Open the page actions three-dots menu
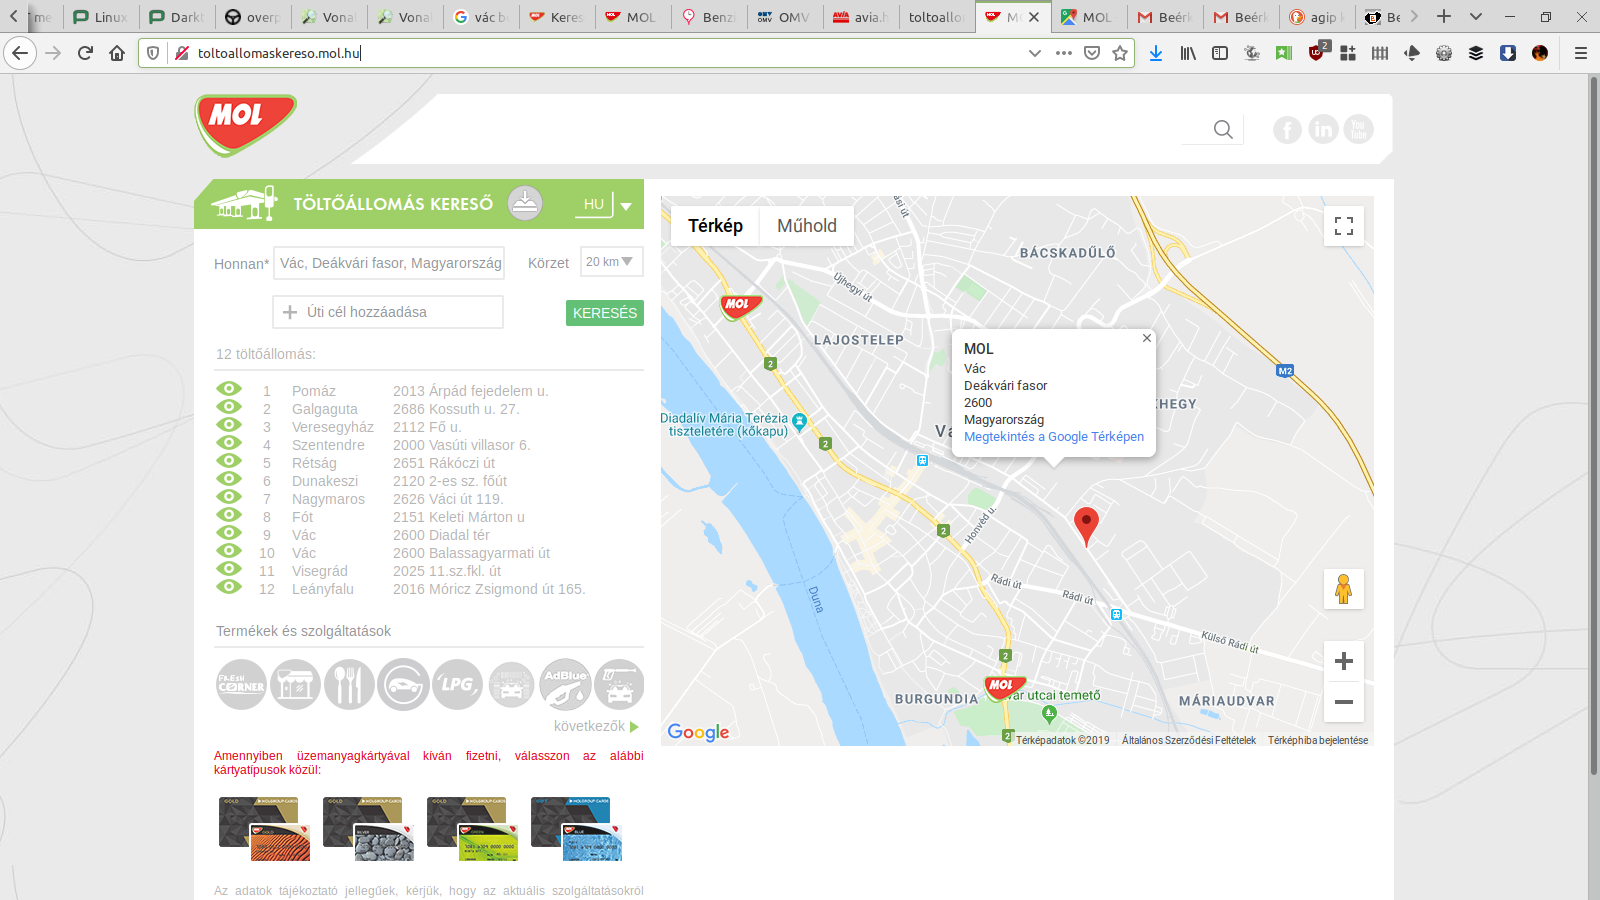Screen dimensions: 1600x900 (1064, 53)
